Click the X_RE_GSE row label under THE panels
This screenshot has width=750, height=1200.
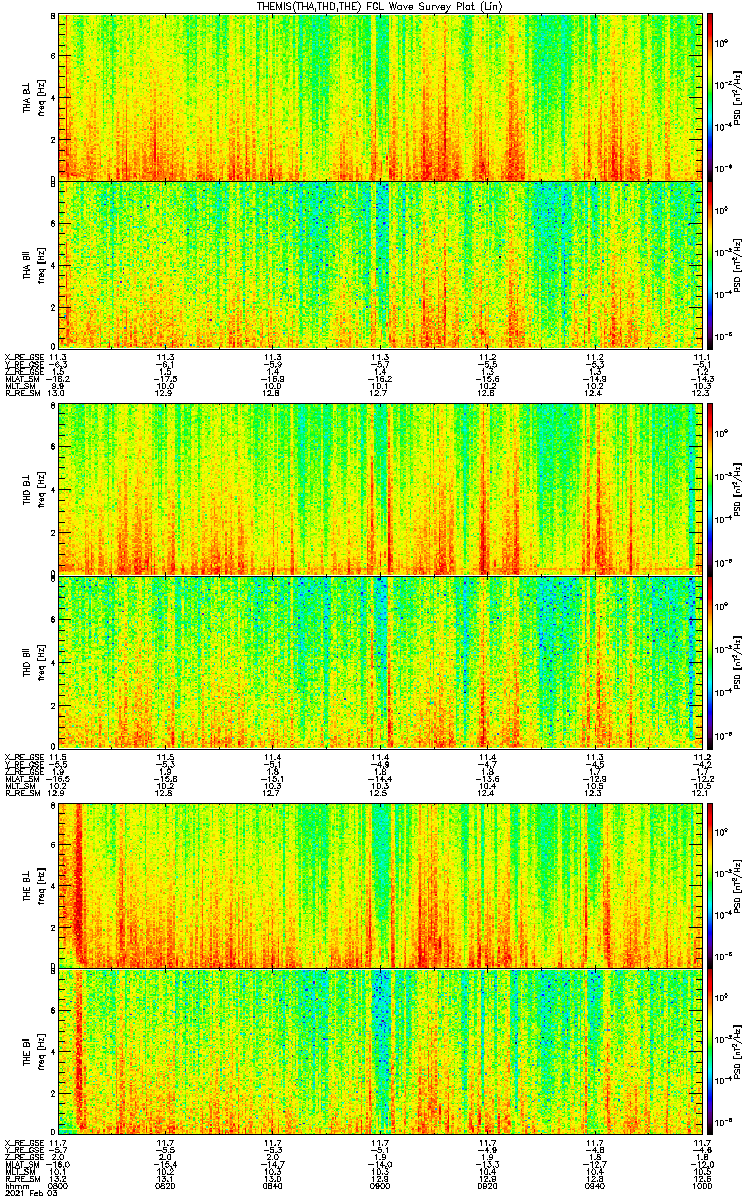(x=24, y=1143)
